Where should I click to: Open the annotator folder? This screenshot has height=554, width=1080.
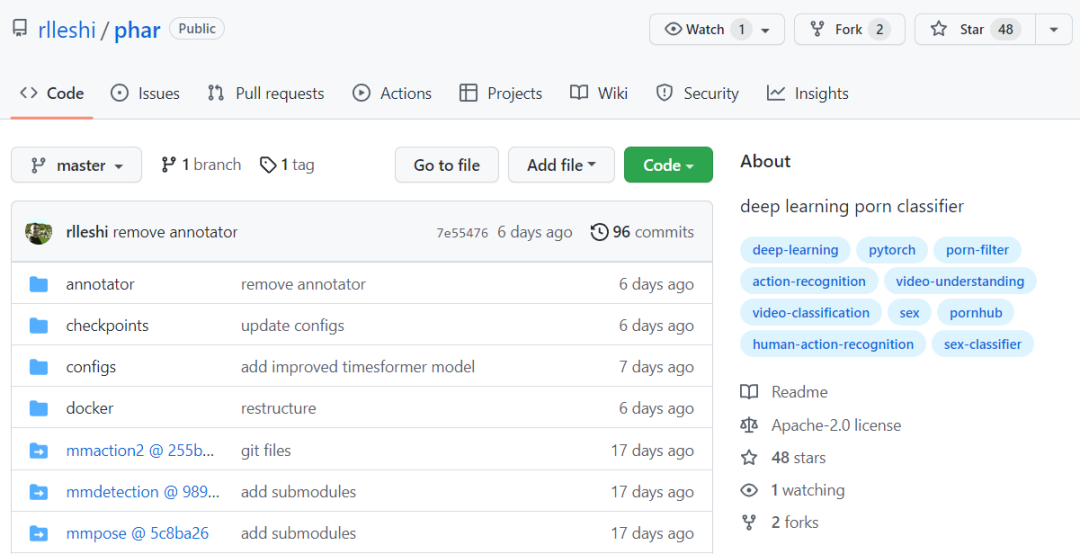tap(100, 284)
